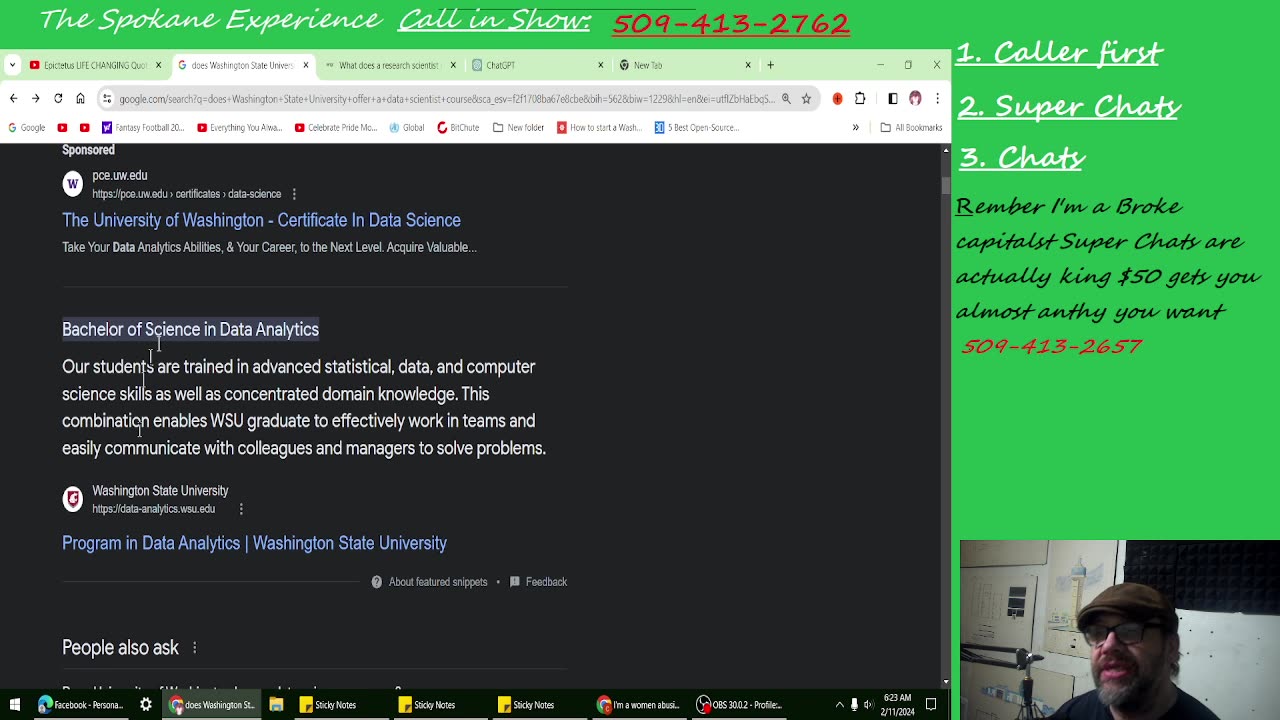Screen dimensions: 1280x720
Task: Open University of Washington Certificate In Data Science
Action: pyautogui.click(x=261, y=220)
